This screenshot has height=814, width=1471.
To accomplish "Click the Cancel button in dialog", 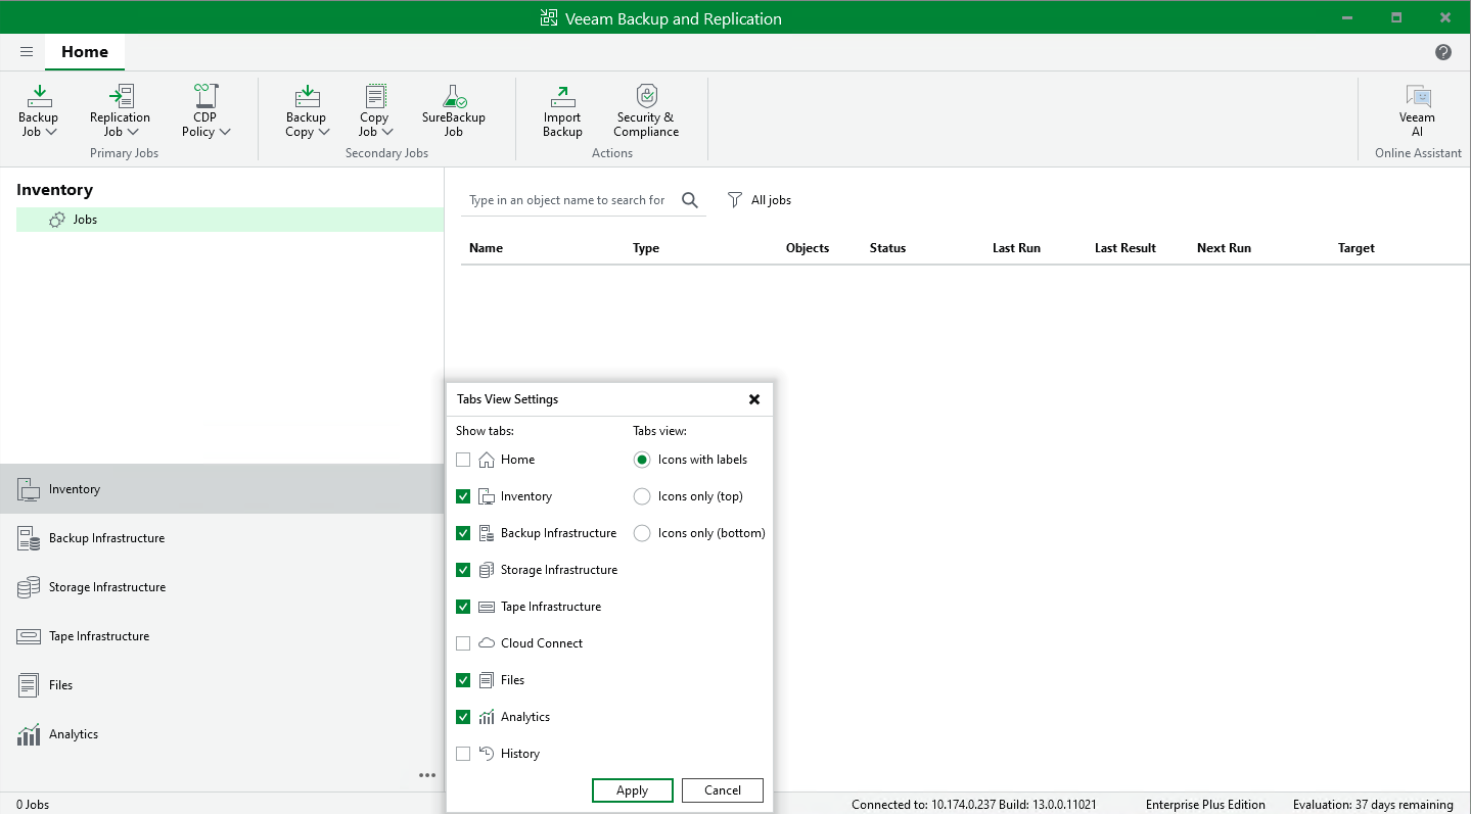I will click(722, 790).
